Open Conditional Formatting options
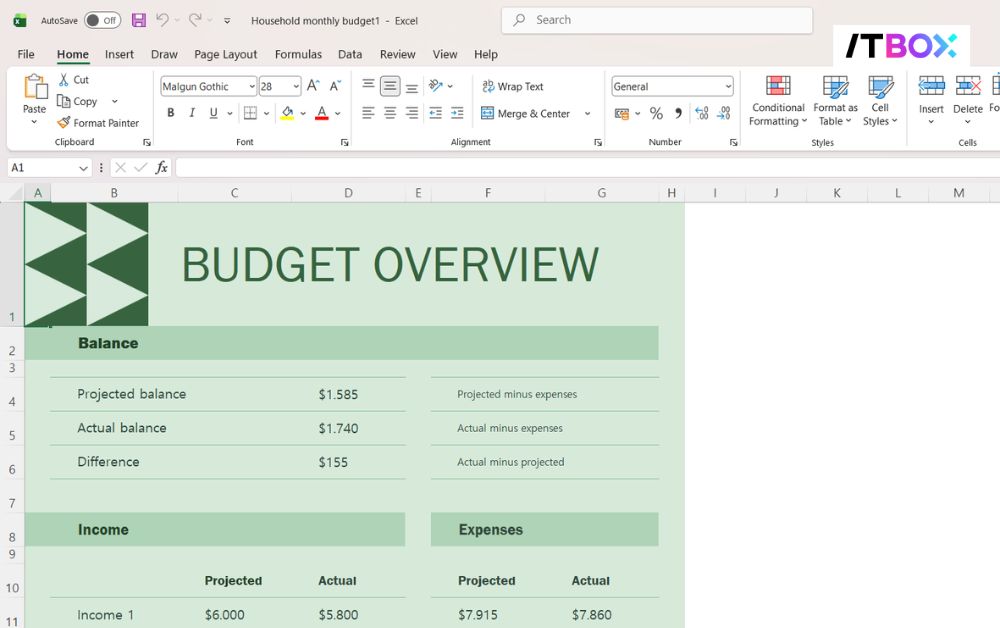The height and width of the screenshot is (628, 1000). pyautogui.click(x=777, y=100)
